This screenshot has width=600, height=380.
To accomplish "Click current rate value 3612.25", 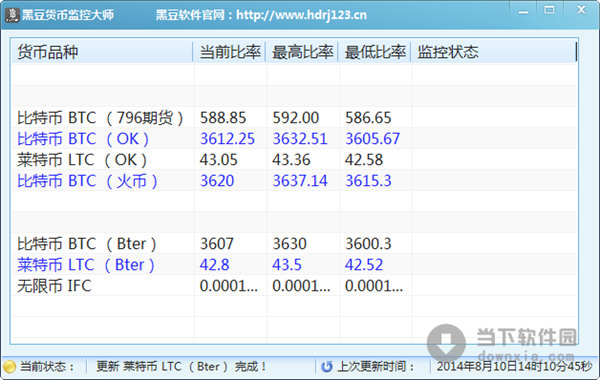I will [227, 139].
